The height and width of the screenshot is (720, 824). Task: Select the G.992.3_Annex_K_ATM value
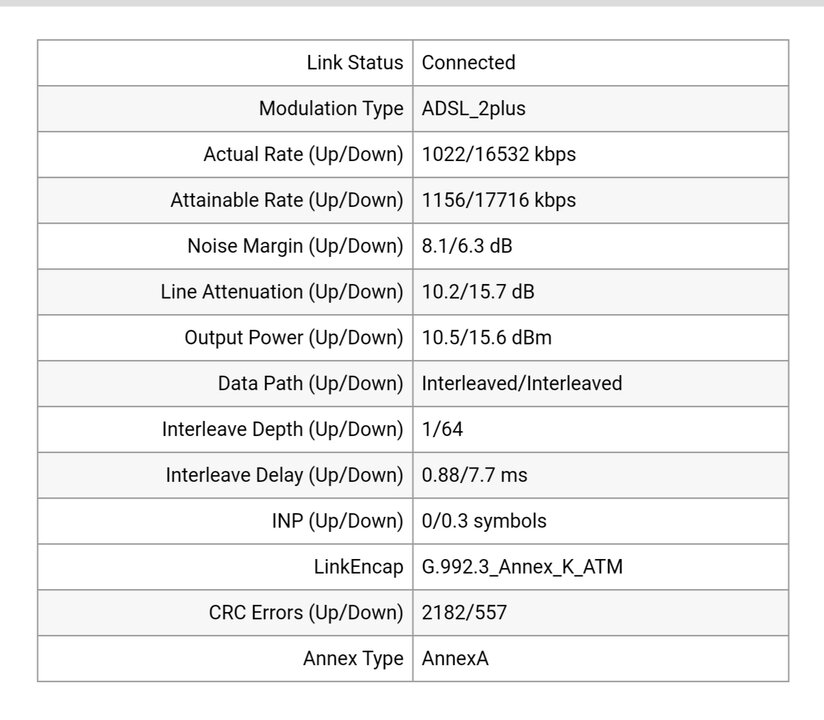coord(522,567)
